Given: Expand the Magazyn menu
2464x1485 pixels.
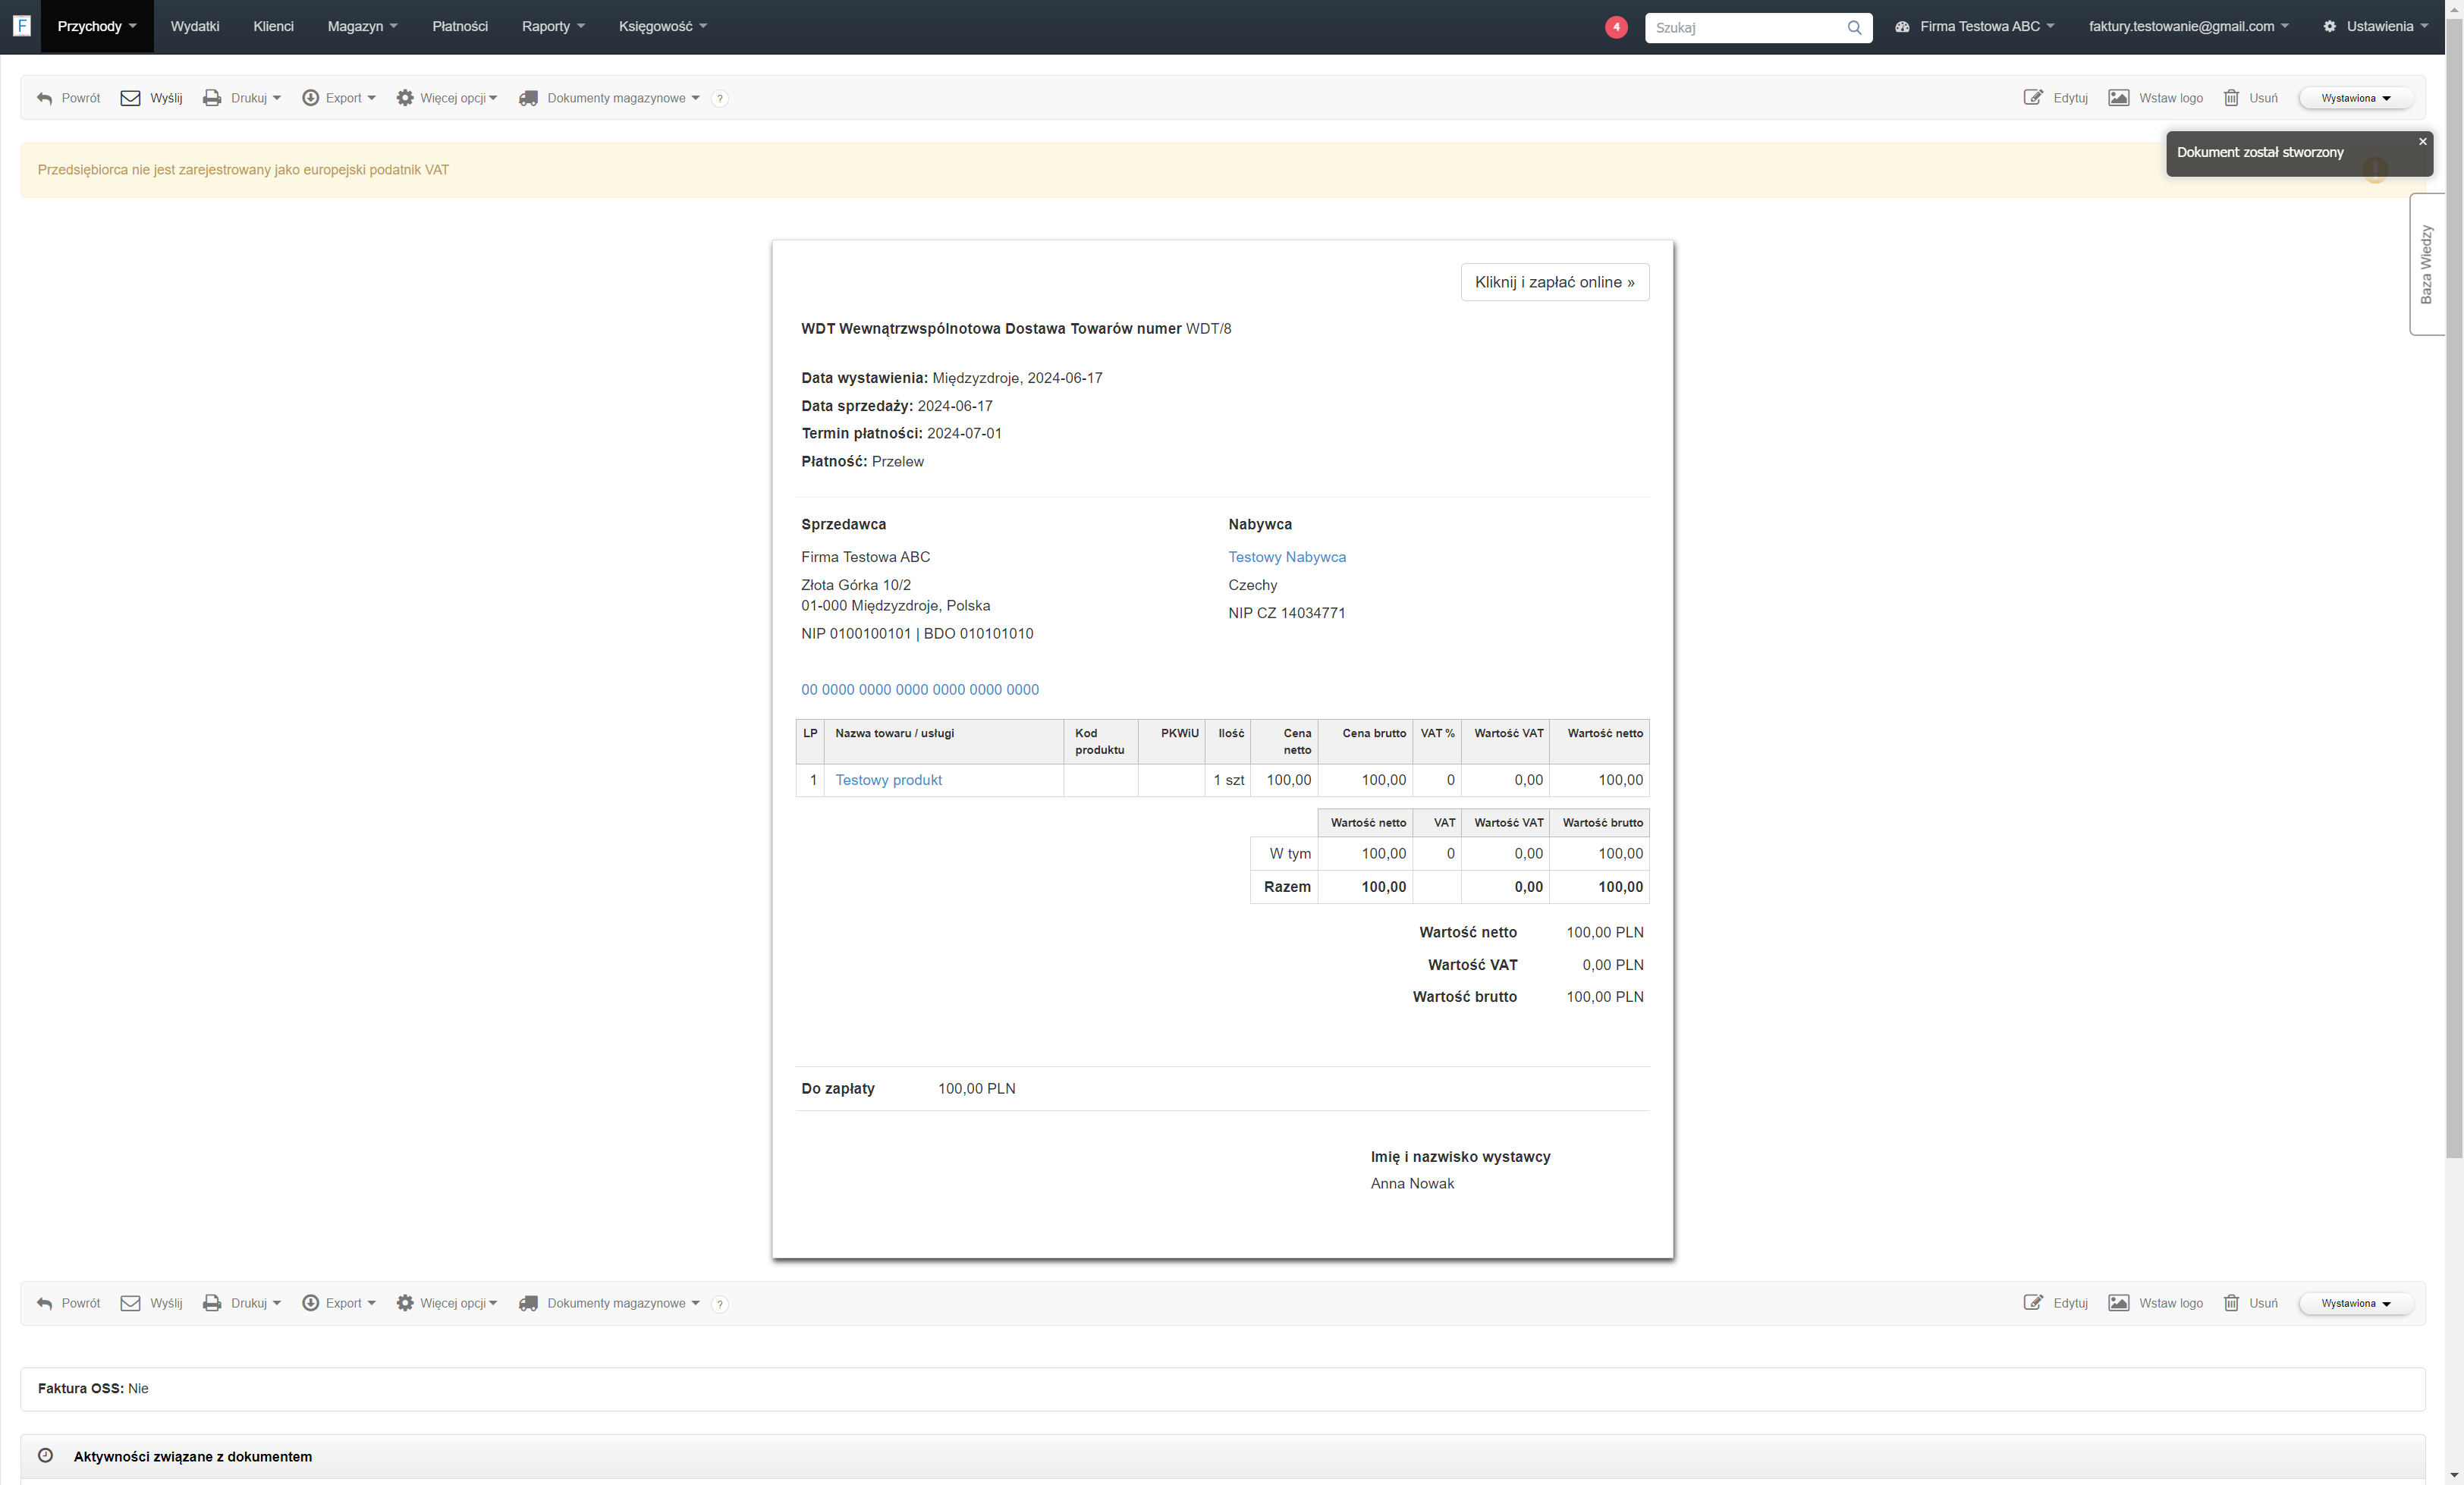Looking at the screenshot, I should [362, 26].
